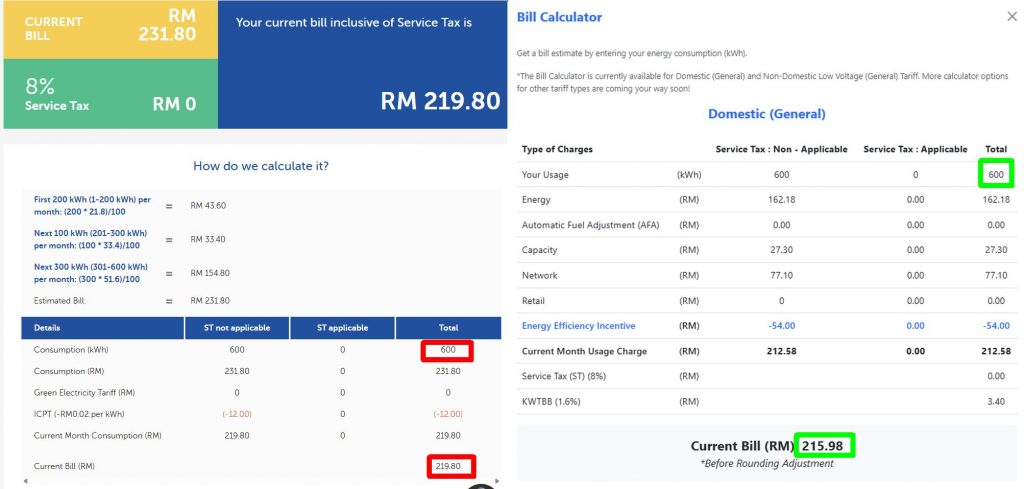Click the right arrow of horizontal scrollbar
1024x489 pixels.
(497, 482)
